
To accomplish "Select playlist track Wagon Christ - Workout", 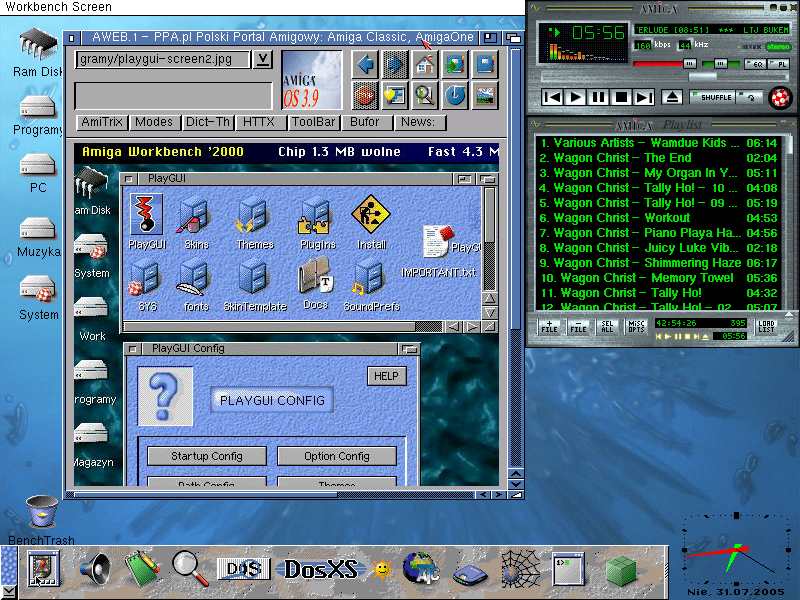I will (x=658, y=218).
